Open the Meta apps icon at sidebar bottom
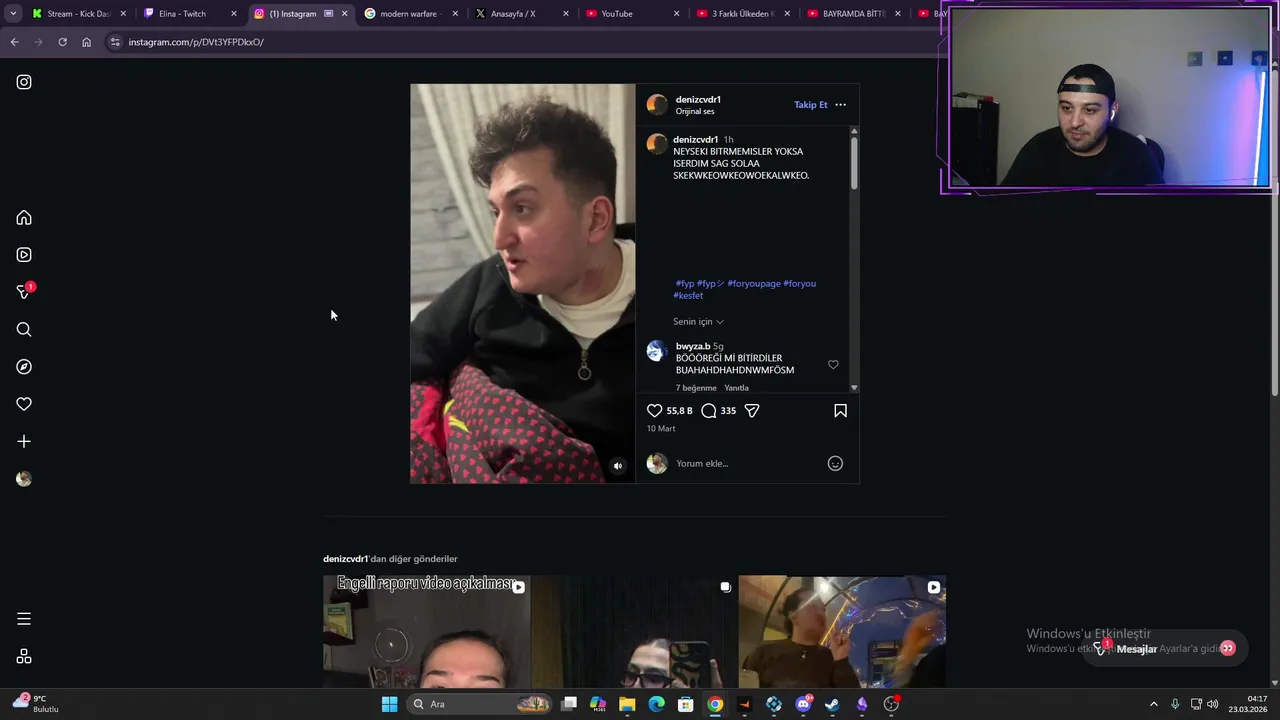Image resolution: width=1280 pixels, height=720 pixels. pos(24,657)
